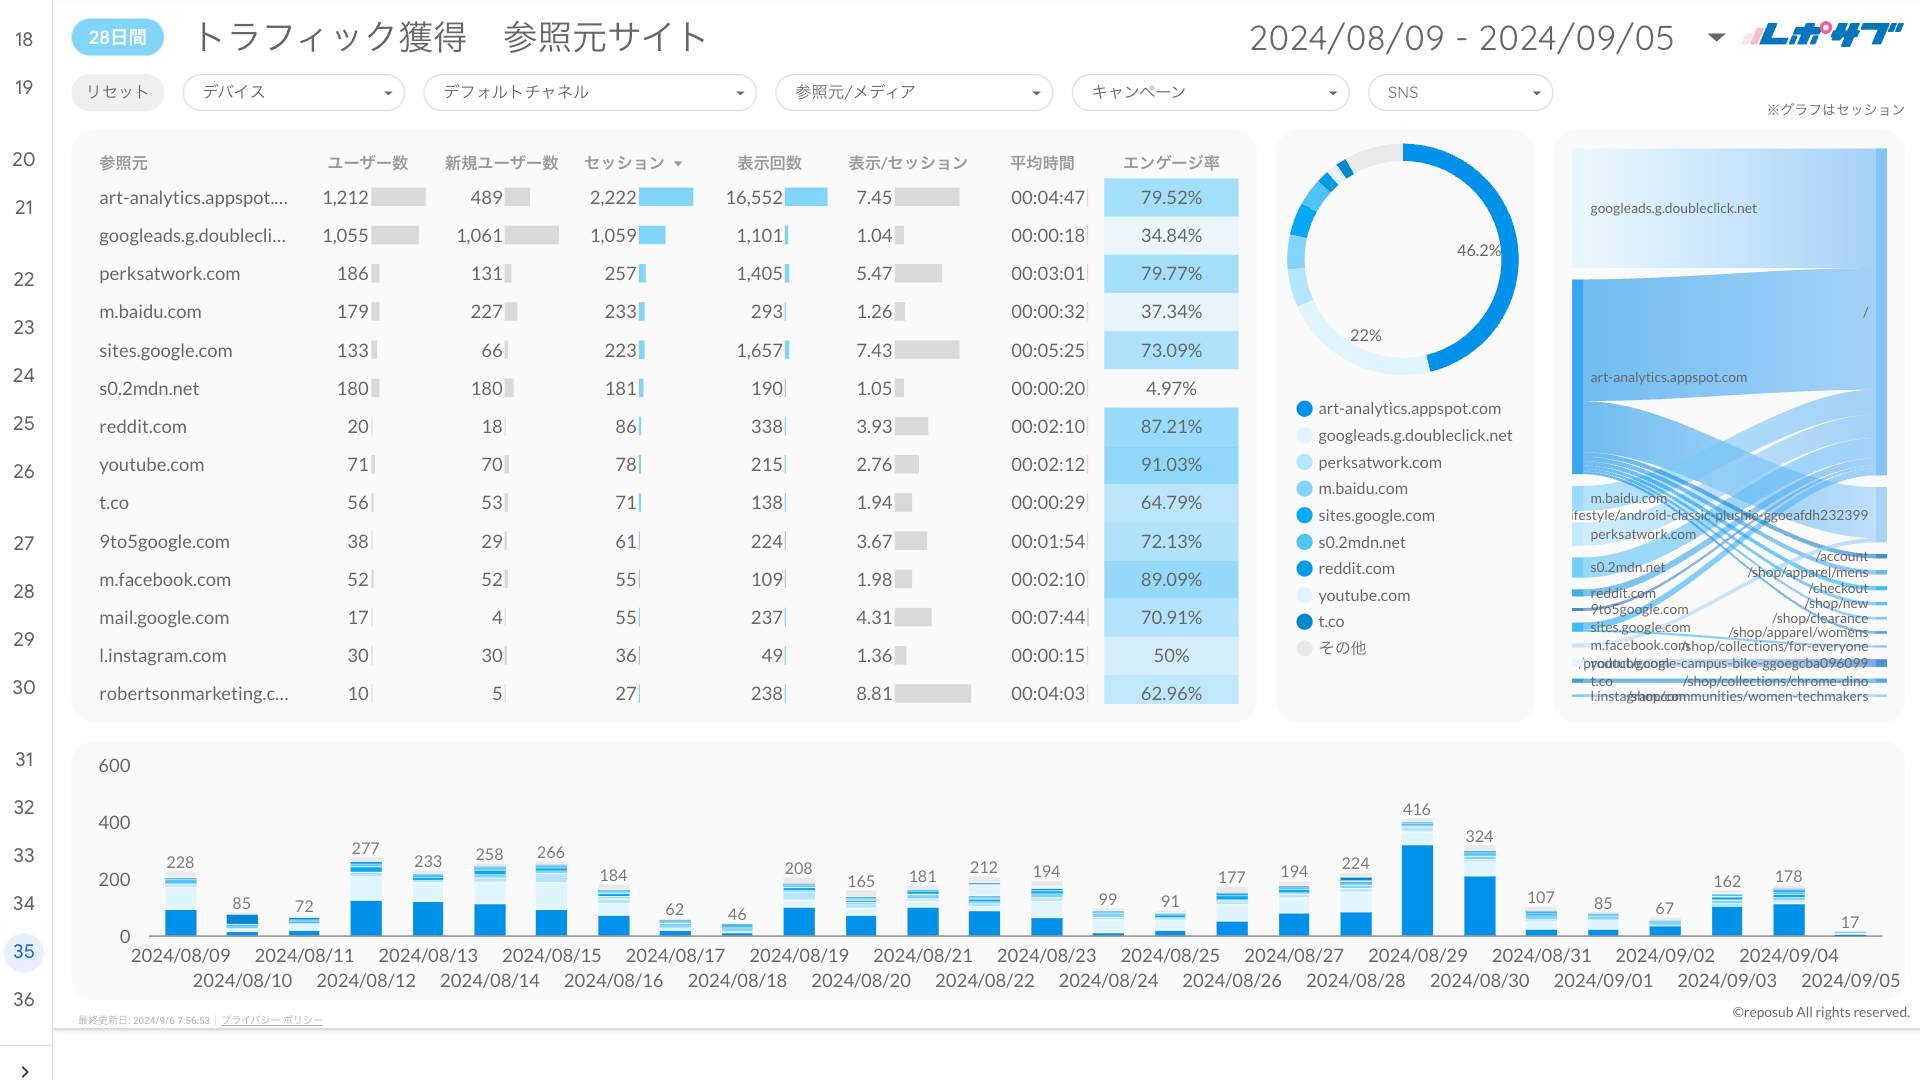Click the レポサブ logo in the top right
1920x1080 pixels.
1822,33
